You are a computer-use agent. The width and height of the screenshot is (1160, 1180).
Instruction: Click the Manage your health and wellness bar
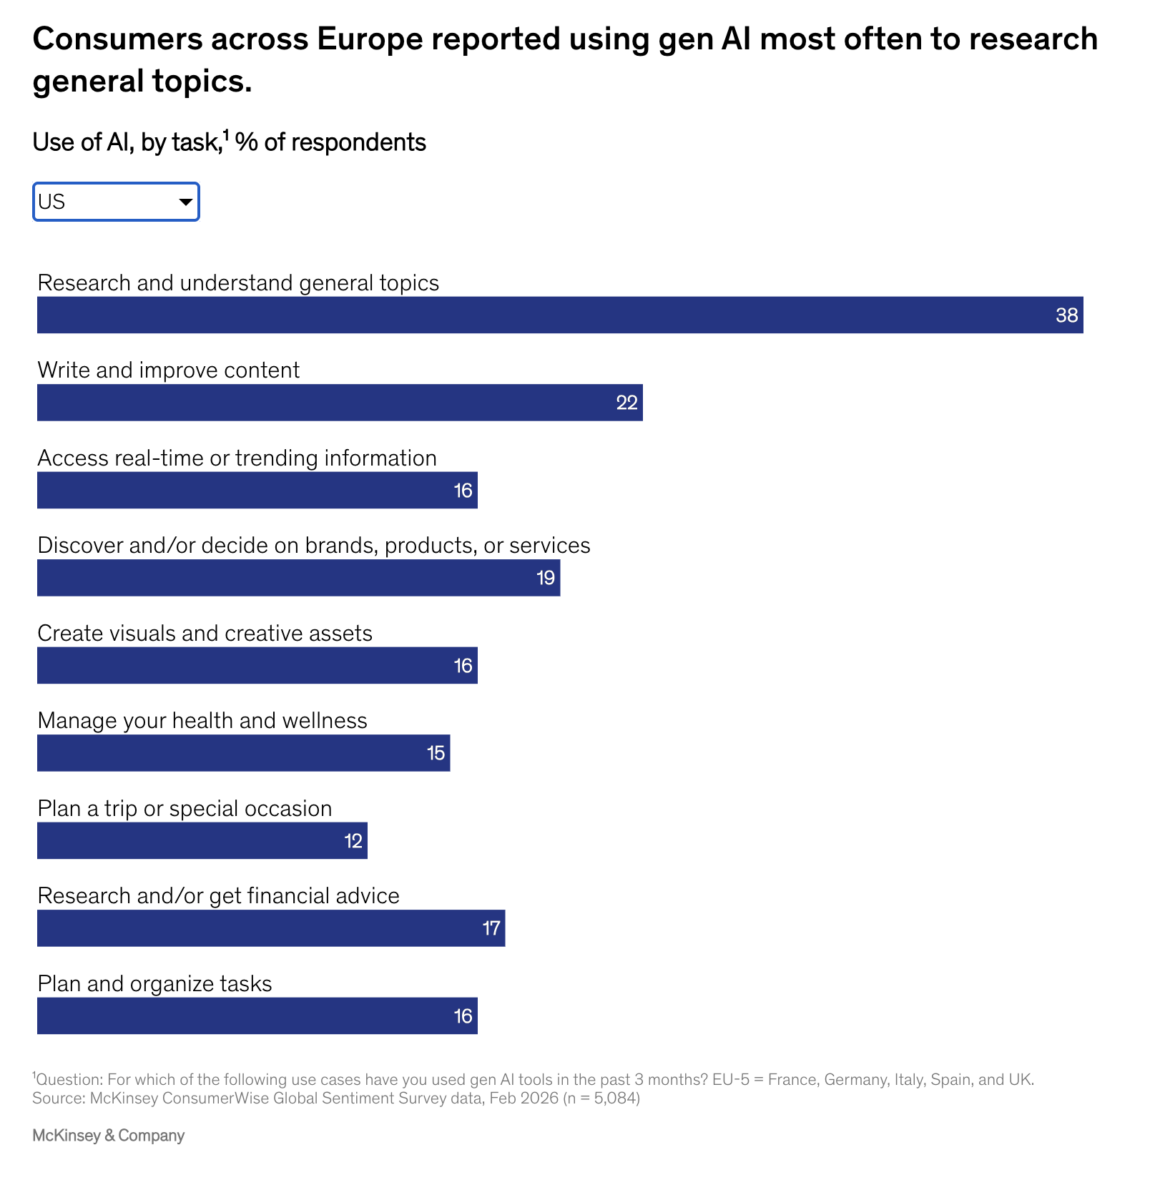click(x=243, y=753)
